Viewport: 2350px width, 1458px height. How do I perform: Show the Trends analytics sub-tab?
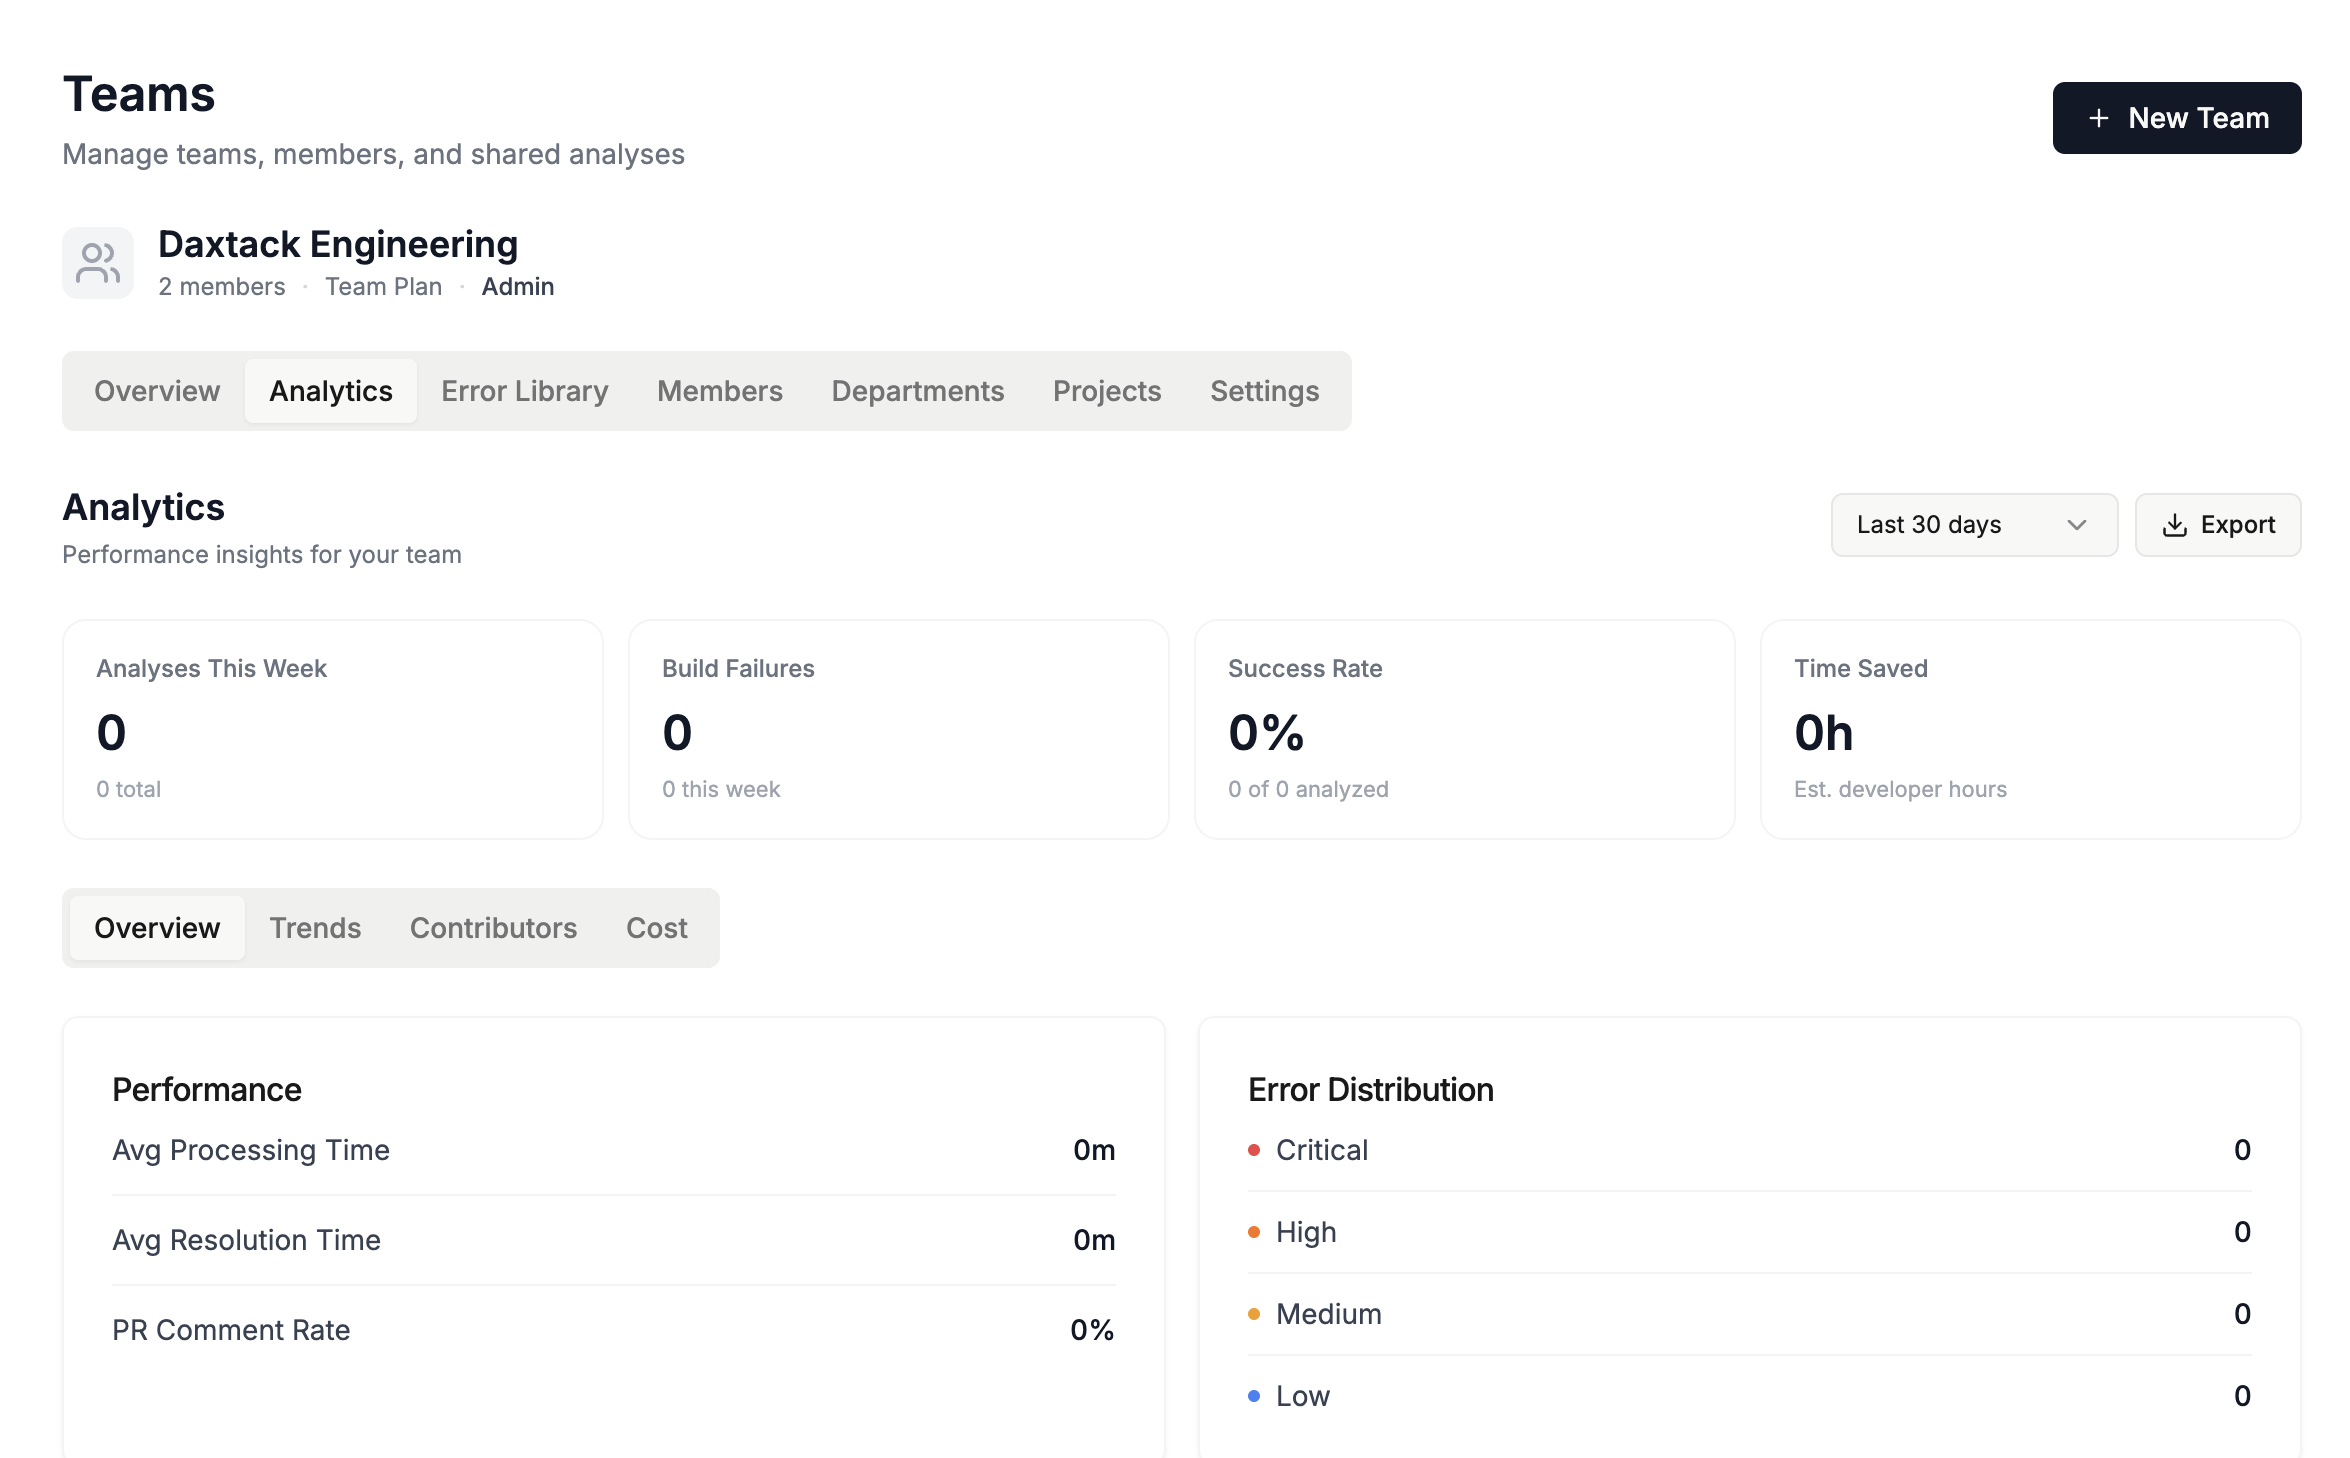coord(315,928)
